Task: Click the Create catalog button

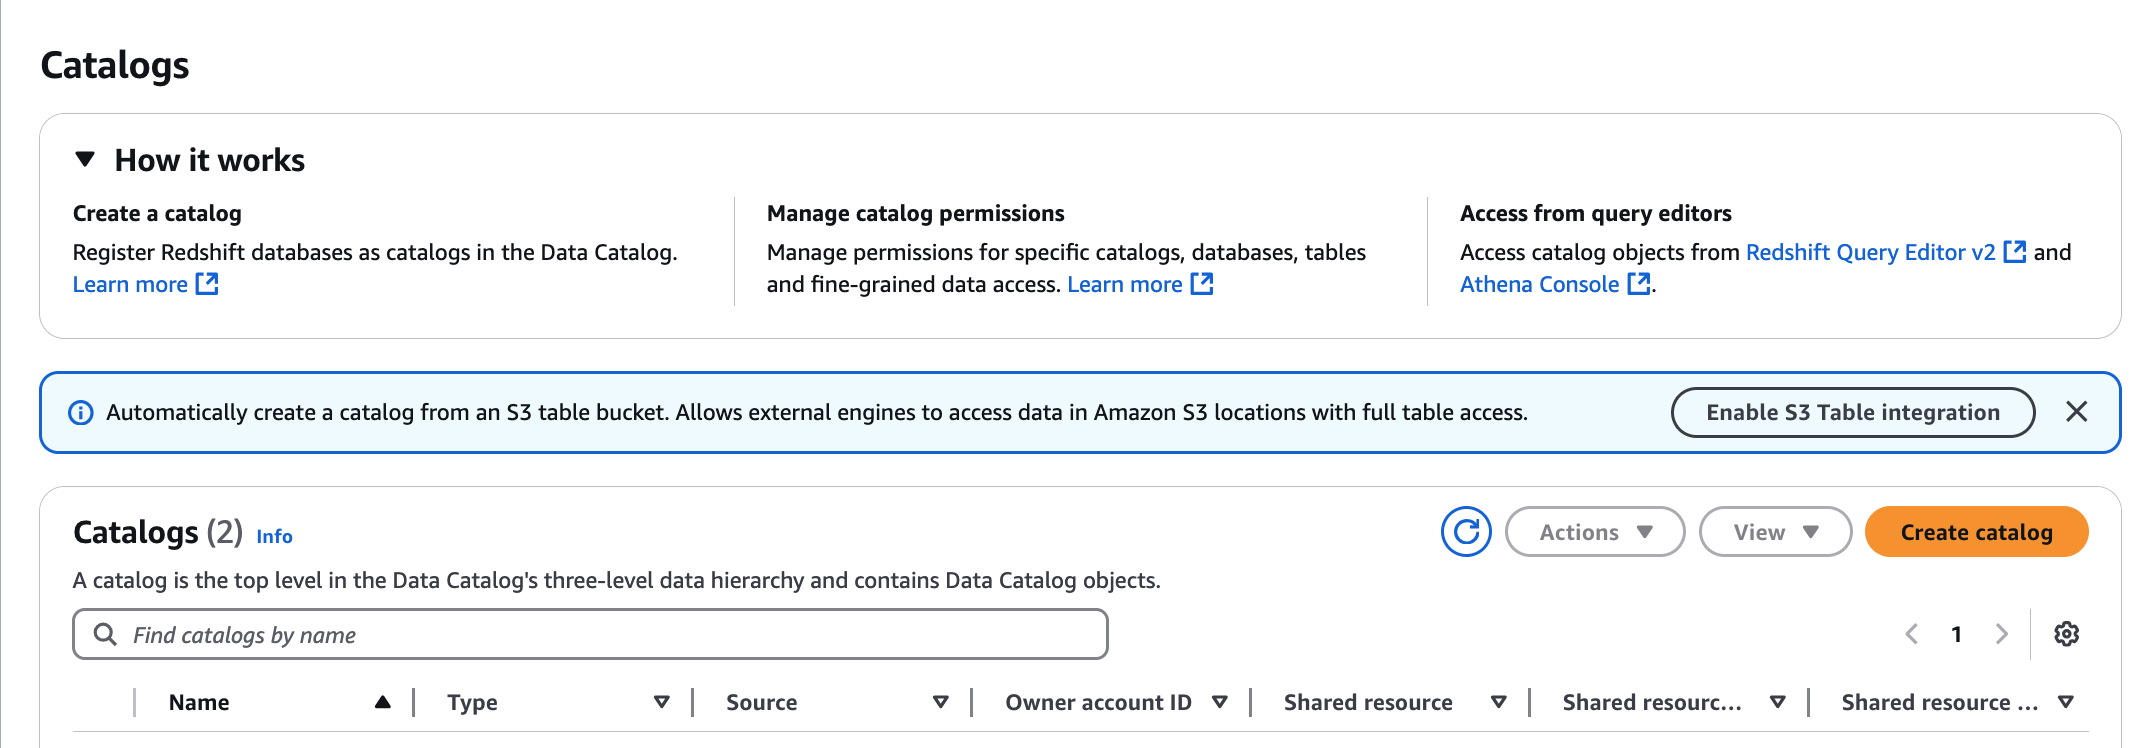Action: coord(1976,532)
